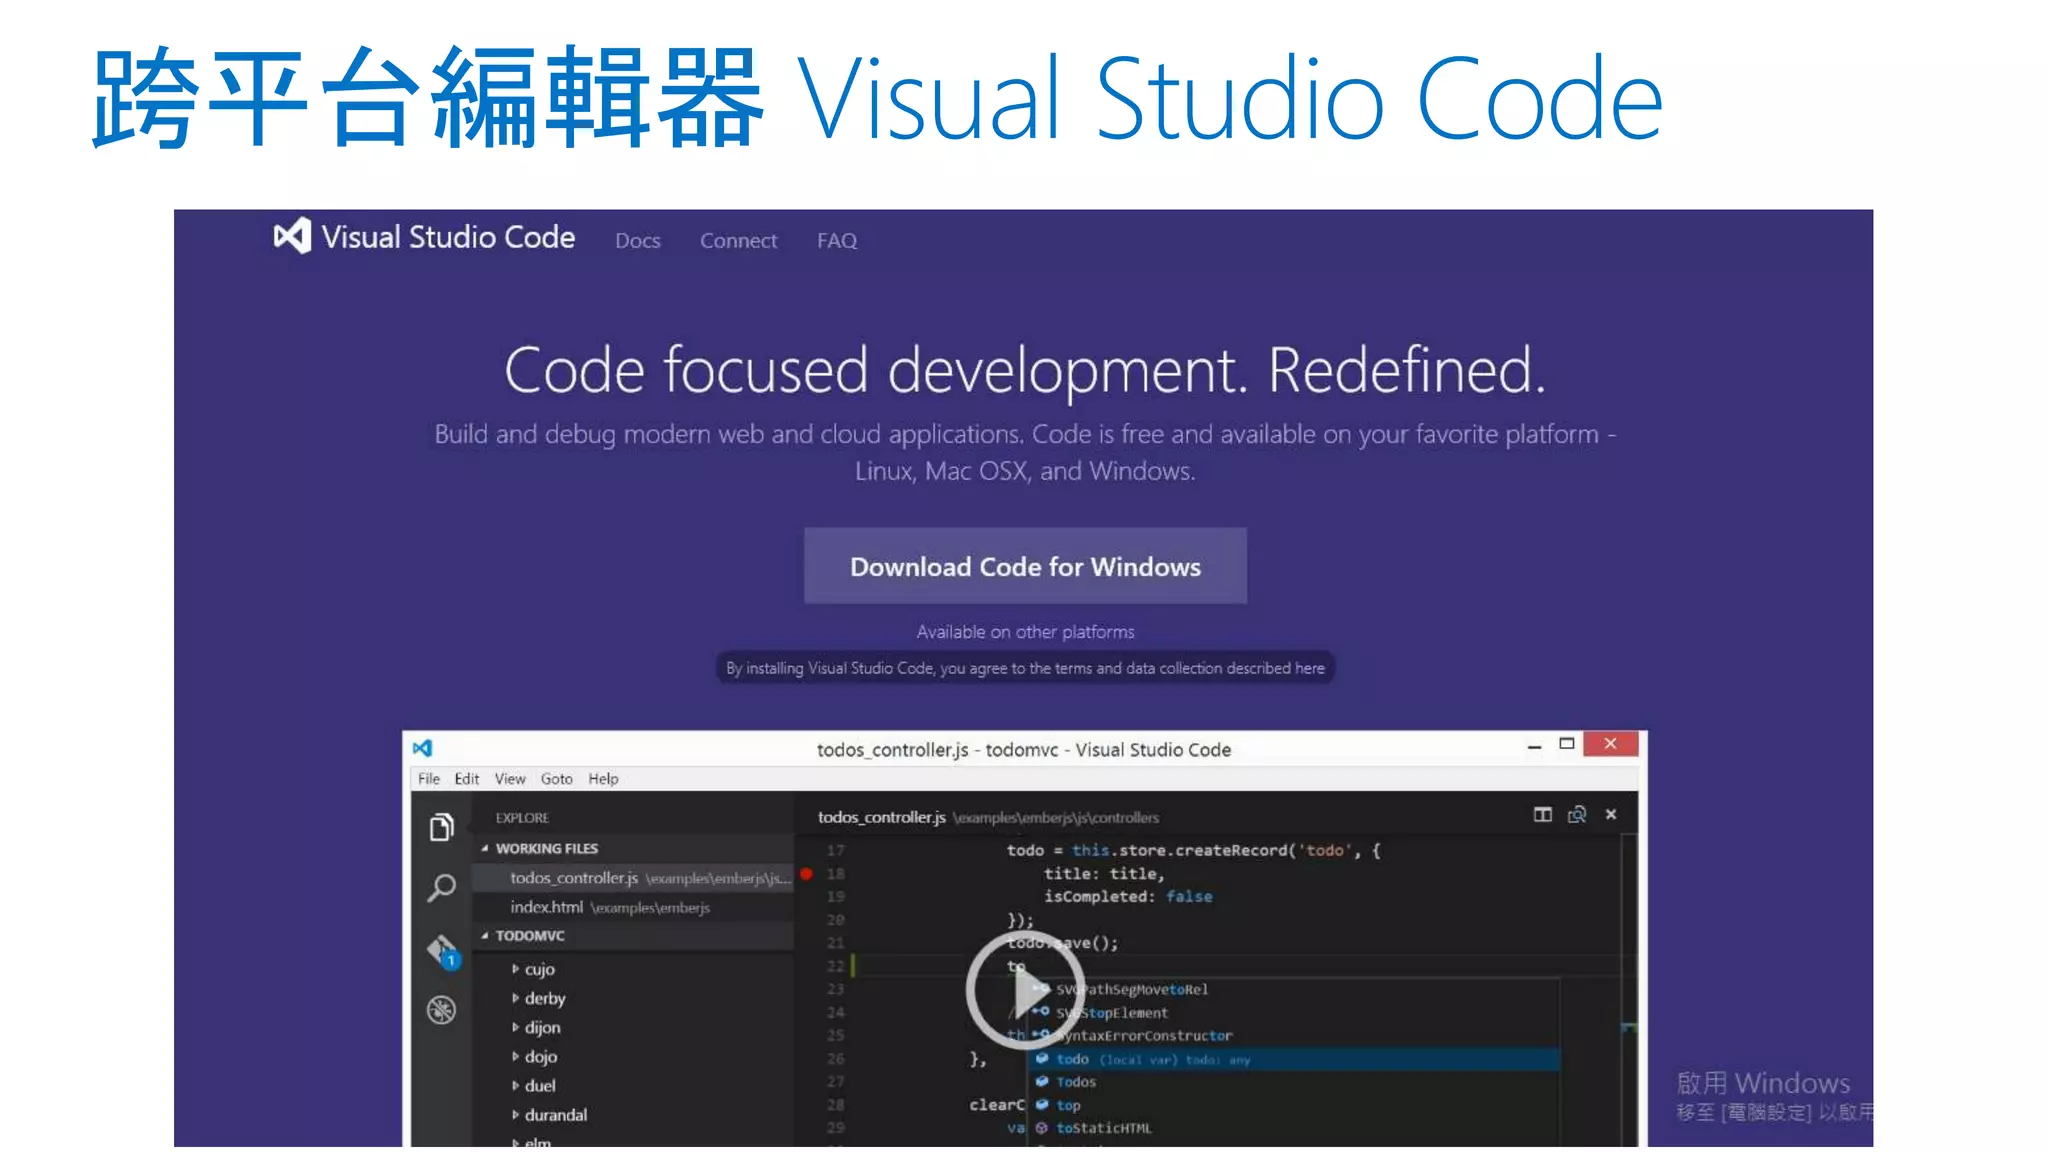Collapse the WORKING FILES section

(x=485, y=848)
